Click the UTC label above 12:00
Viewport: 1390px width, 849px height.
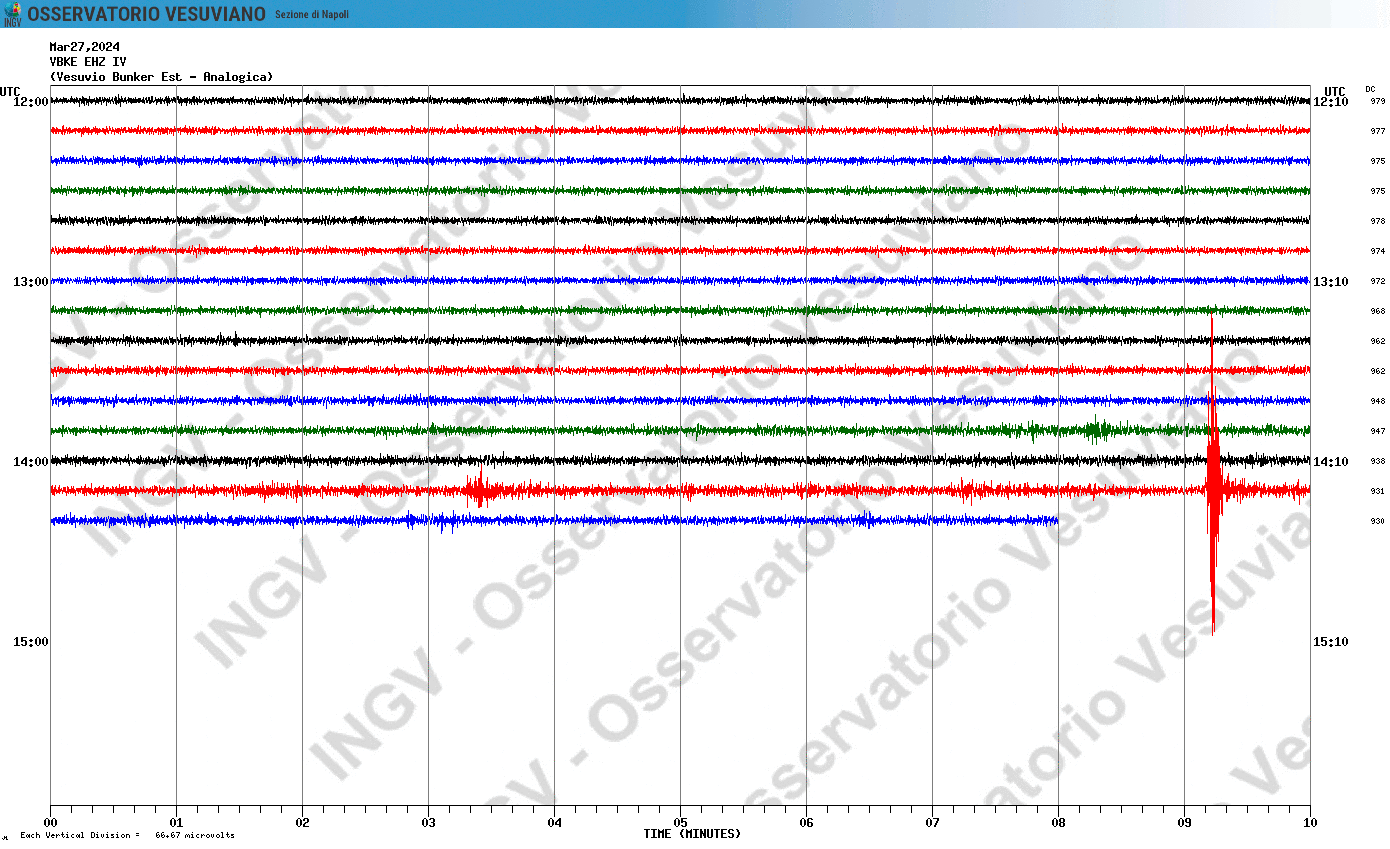click(10, 91)
